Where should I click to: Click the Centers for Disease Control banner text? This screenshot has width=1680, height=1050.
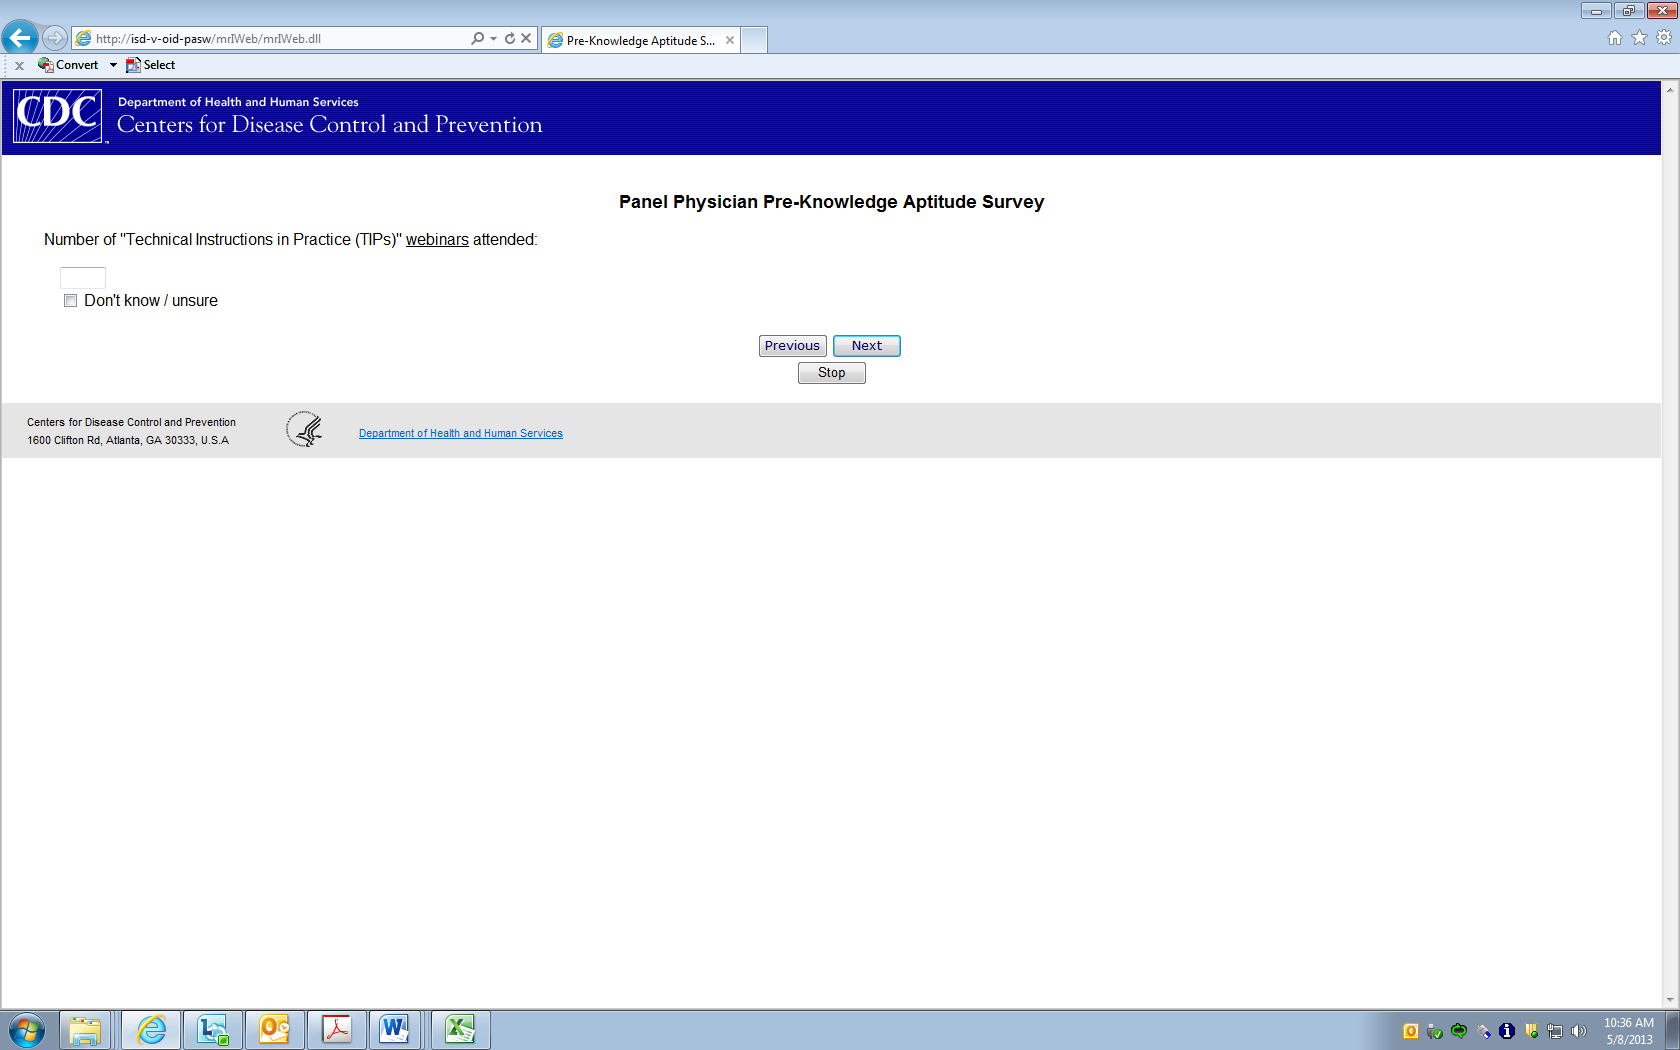pyautogui.click(x=330, y=124)
